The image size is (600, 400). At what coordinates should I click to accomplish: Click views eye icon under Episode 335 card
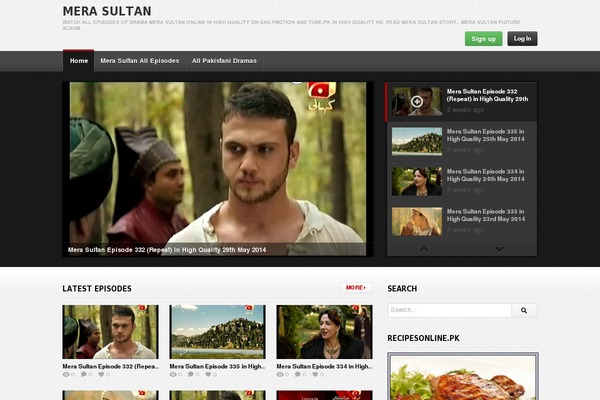[x=173, y=374]
